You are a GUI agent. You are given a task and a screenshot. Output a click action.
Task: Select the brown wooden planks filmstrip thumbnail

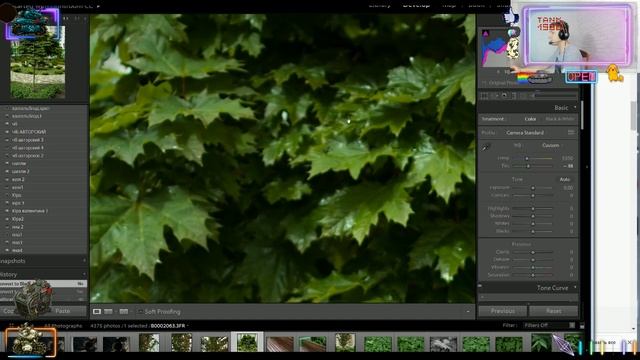pos(280,343)
